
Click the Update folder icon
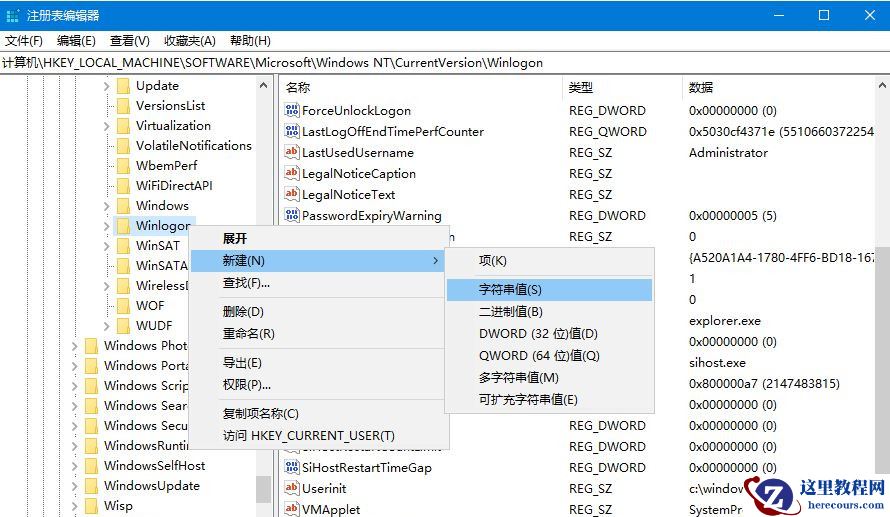click(x=123, y=86)
